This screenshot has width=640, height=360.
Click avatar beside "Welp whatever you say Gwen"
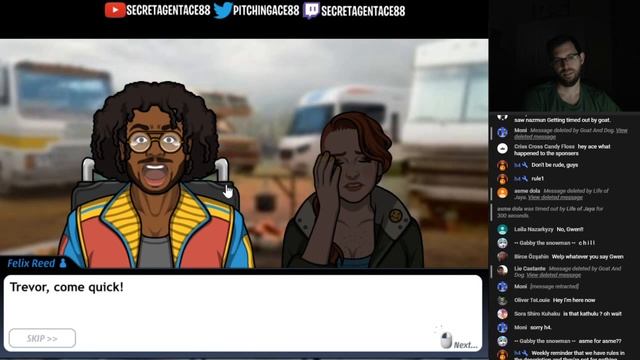click(502, 257)
